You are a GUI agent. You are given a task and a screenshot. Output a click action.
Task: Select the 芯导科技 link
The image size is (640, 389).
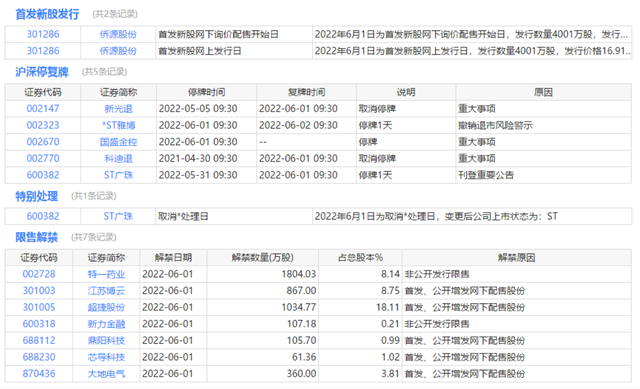pos(106,357)
